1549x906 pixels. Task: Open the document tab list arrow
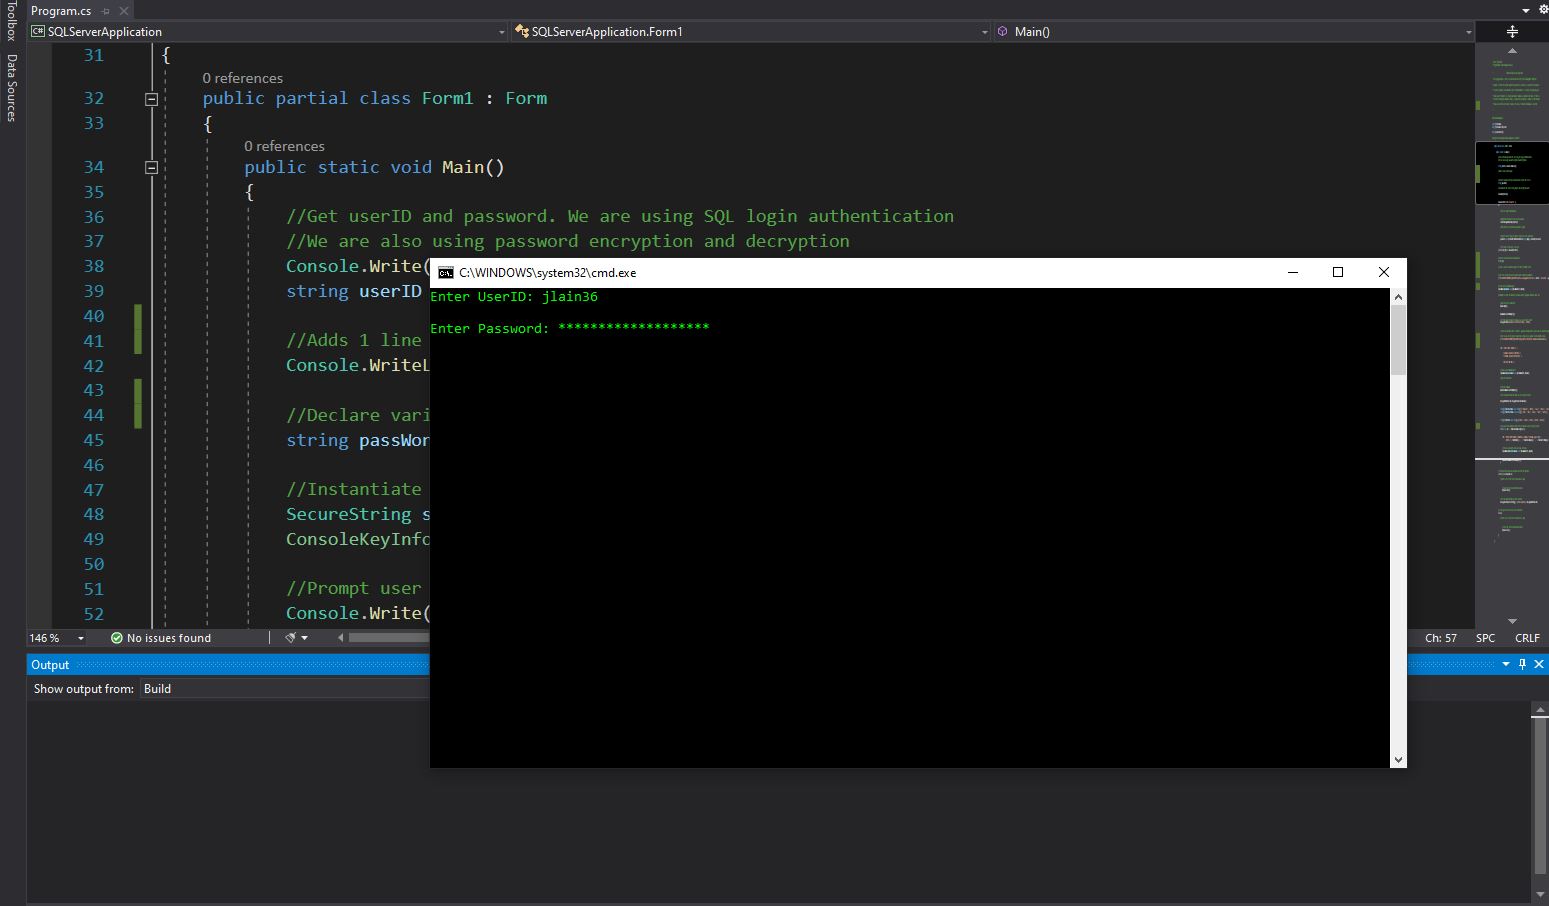(x=1525, y=10)
